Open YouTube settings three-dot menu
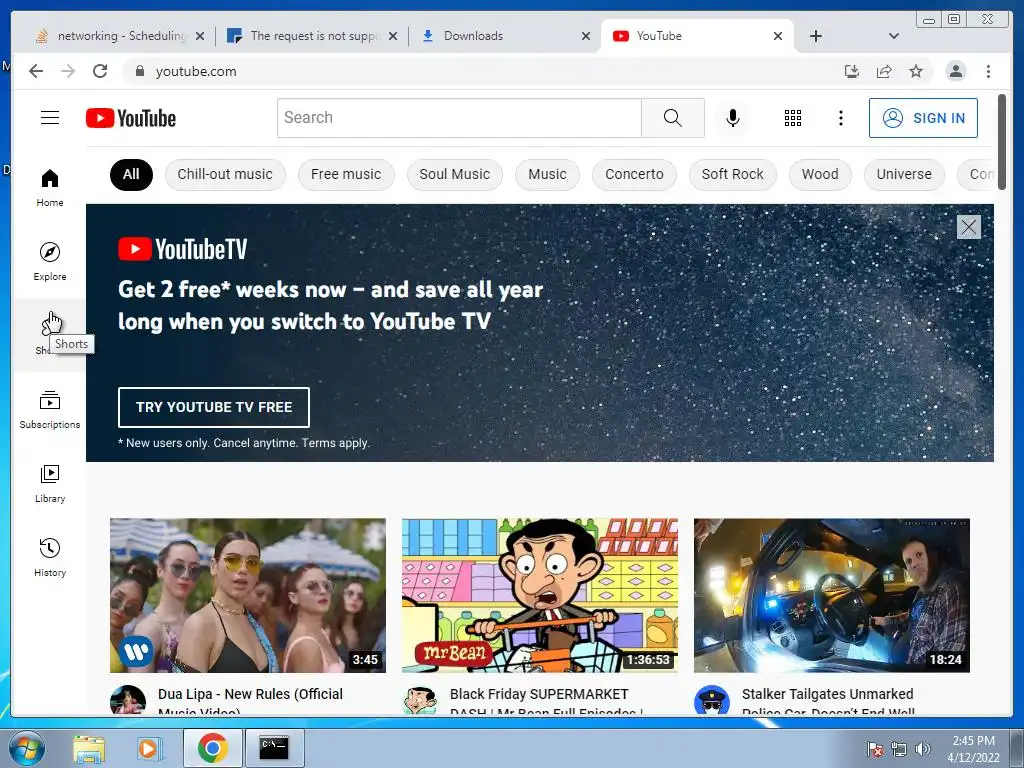 pos(840,118)
